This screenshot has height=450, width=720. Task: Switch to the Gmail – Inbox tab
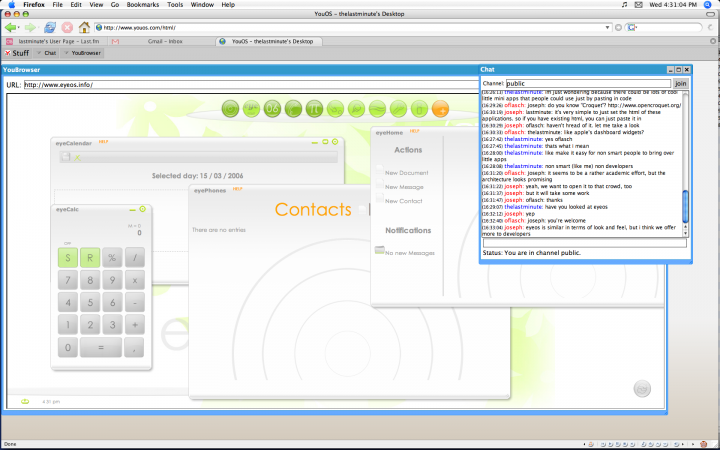coord(162,41)
